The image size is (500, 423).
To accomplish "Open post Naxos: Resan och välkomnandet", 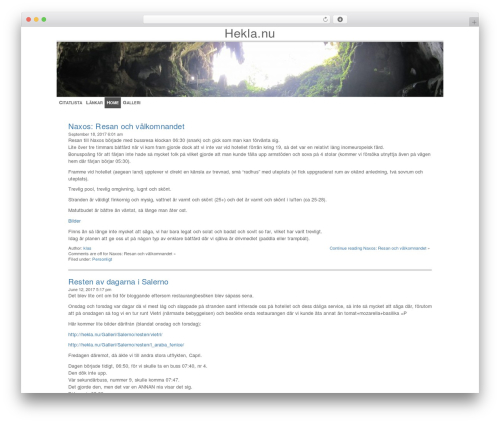I will pyautogui.click(x=126, y=127).
